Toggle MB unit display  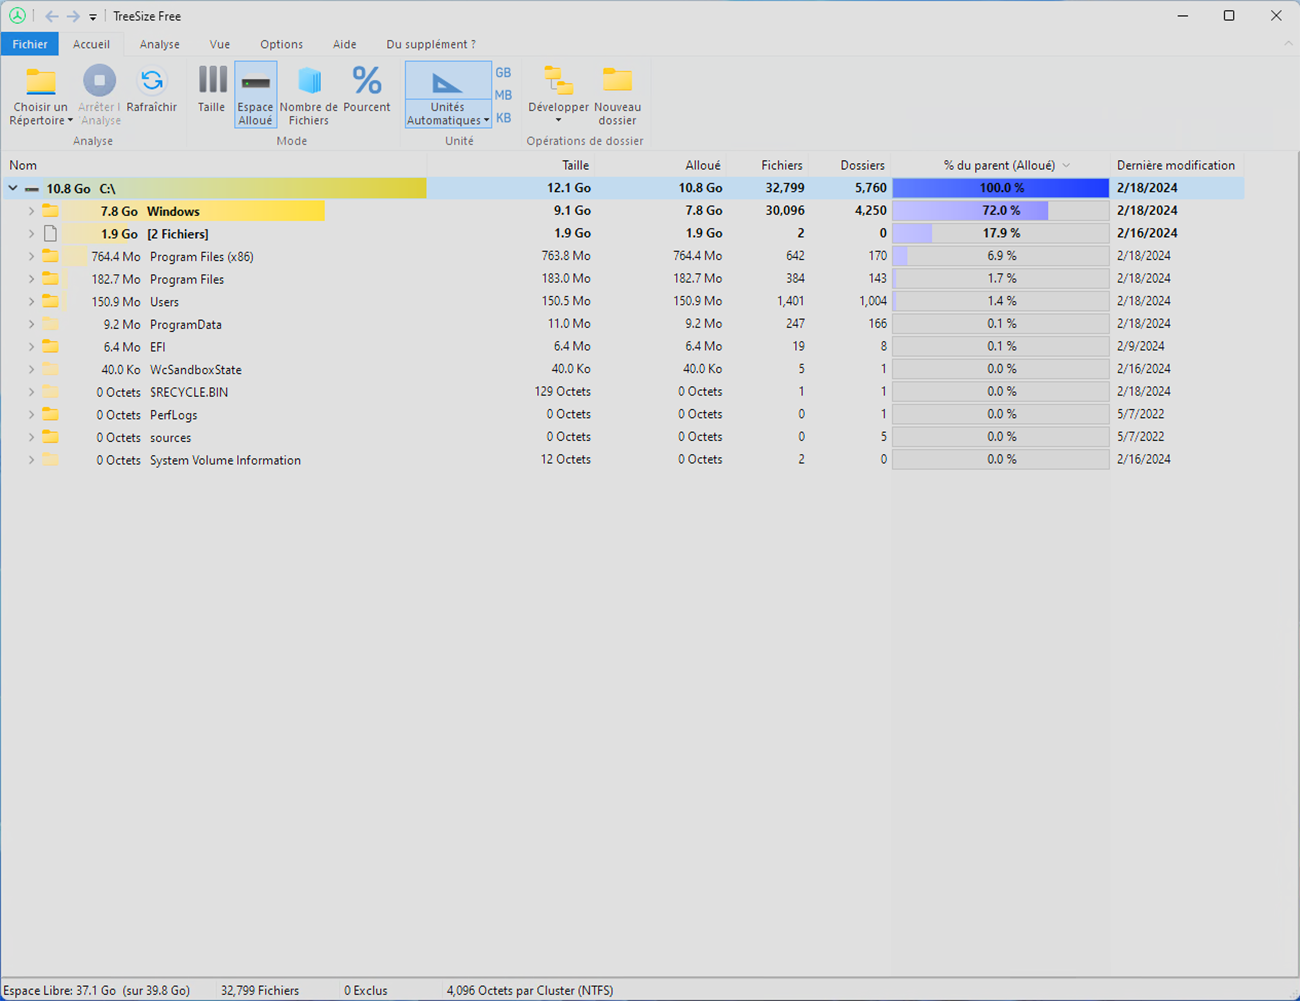(503, 95)
